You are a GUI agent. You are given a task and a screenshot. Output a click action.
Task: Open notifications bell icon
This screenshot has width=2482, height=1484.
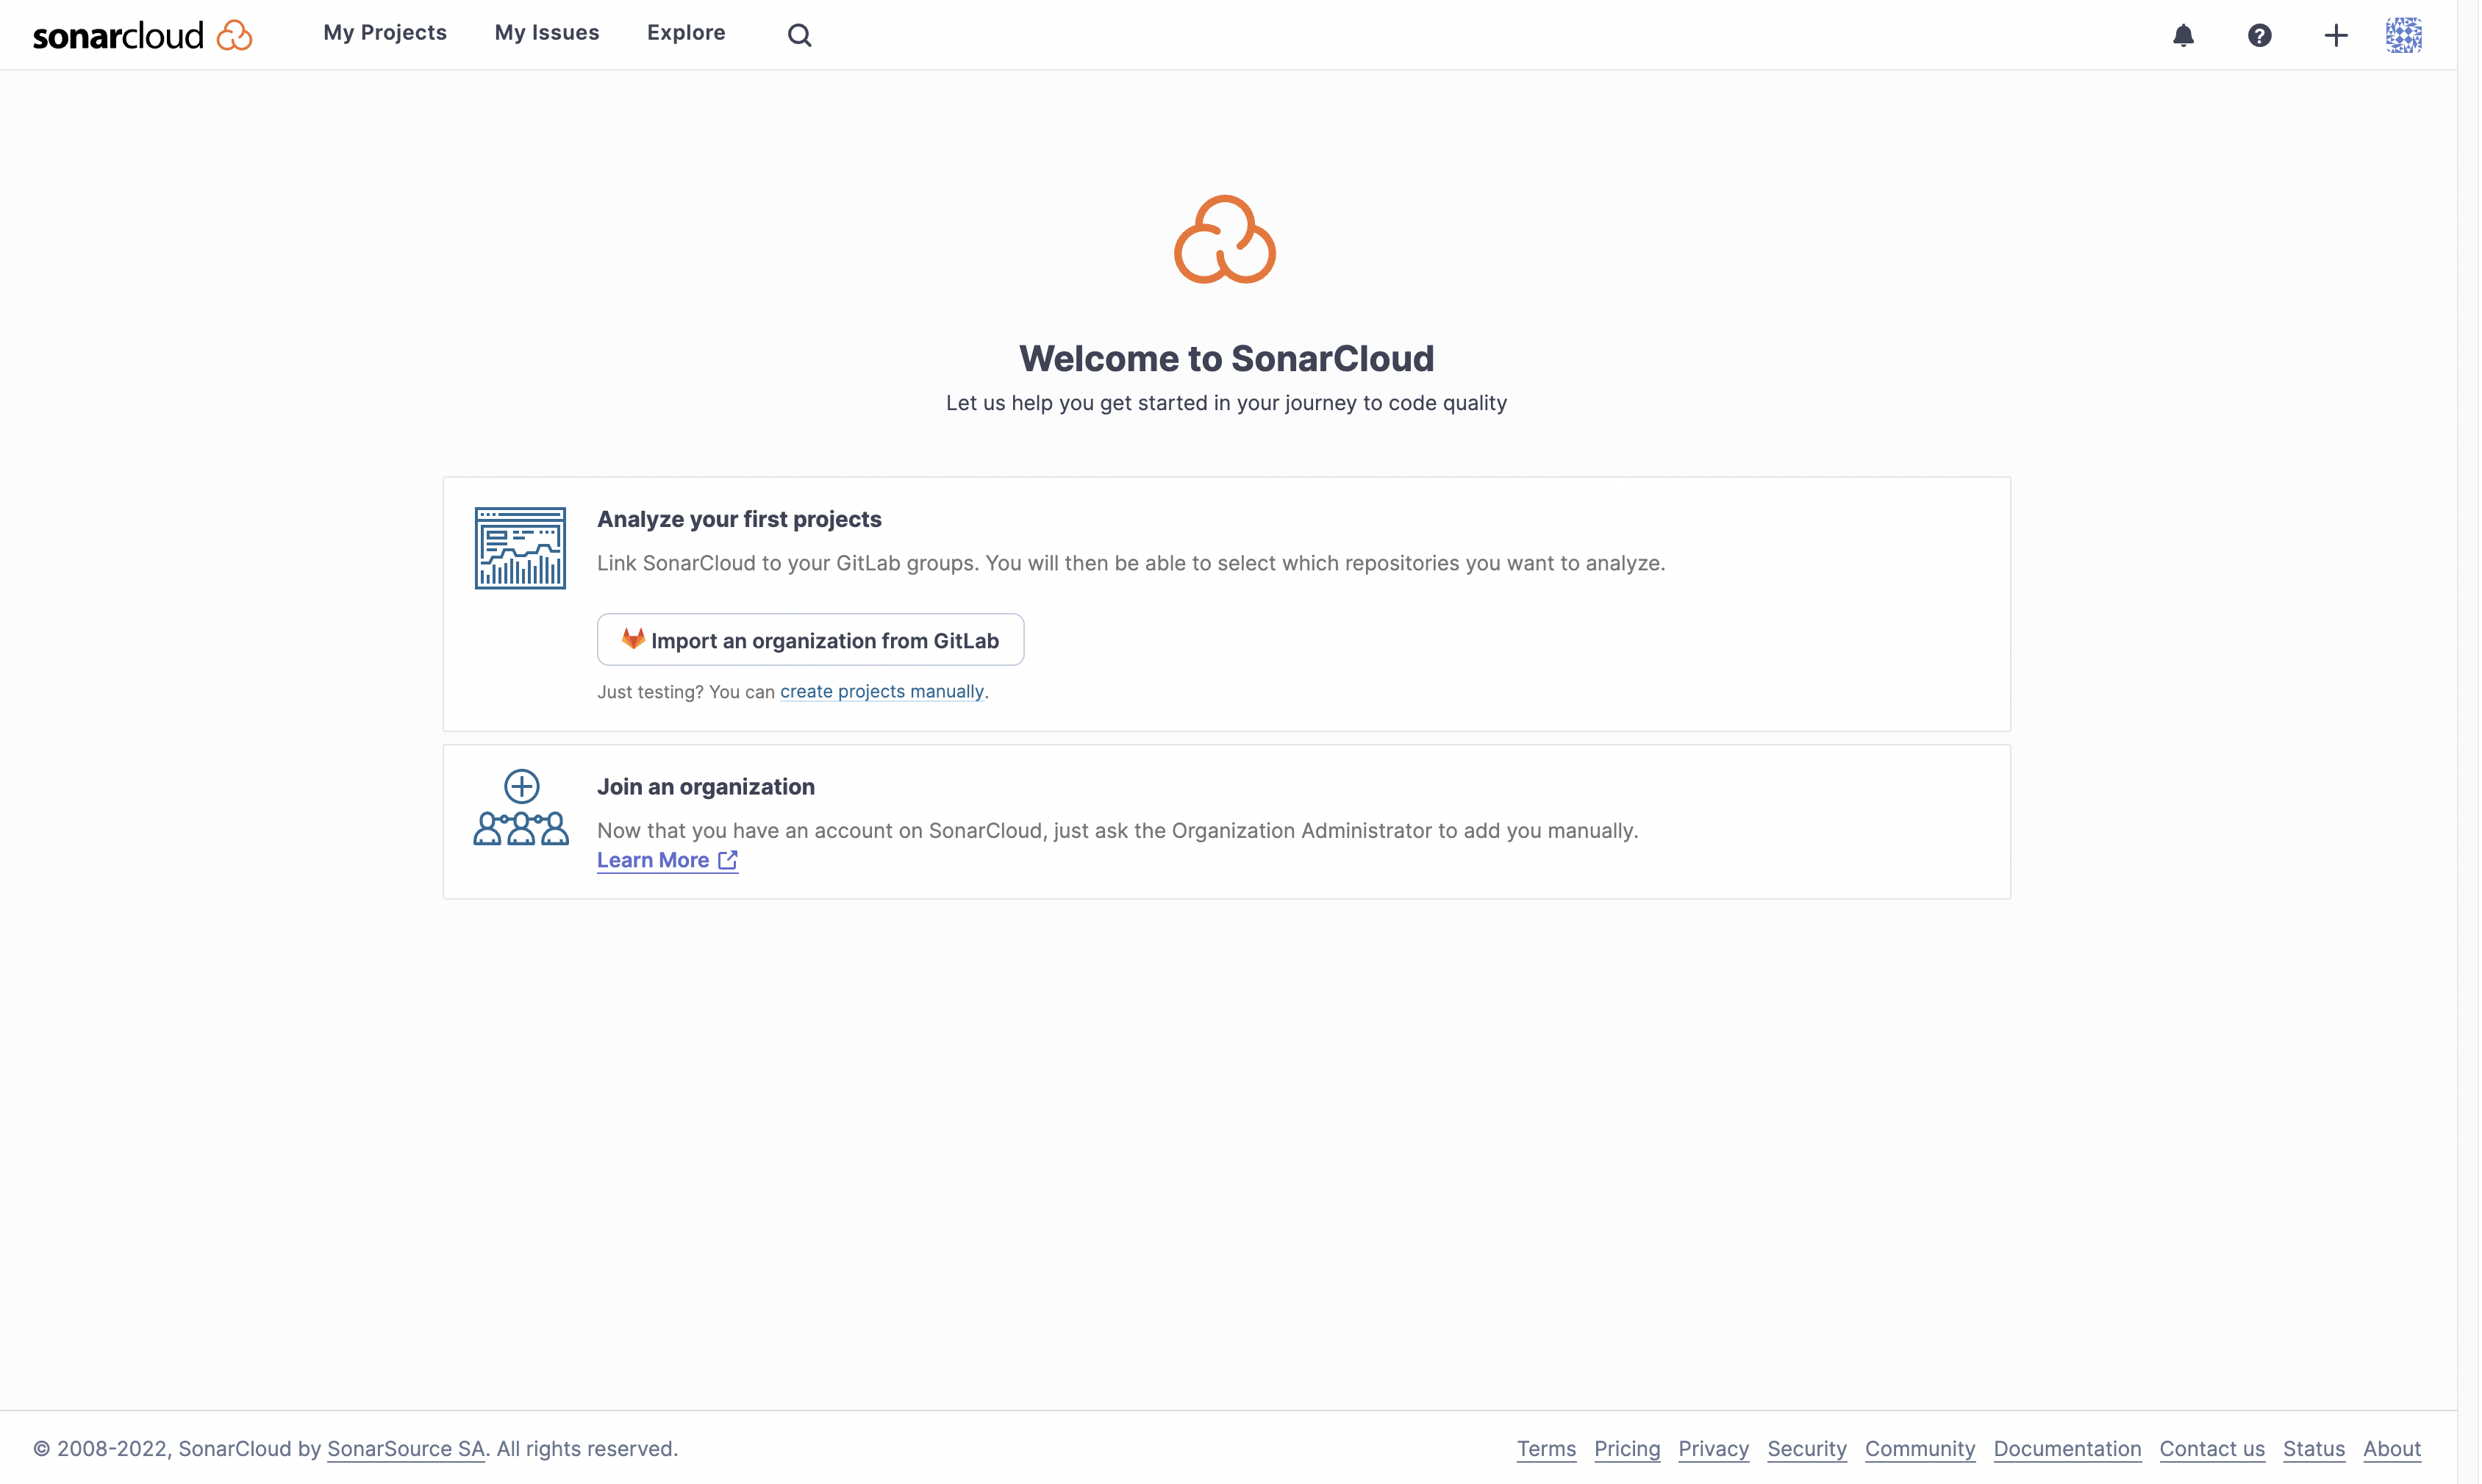click(2183, 35)
